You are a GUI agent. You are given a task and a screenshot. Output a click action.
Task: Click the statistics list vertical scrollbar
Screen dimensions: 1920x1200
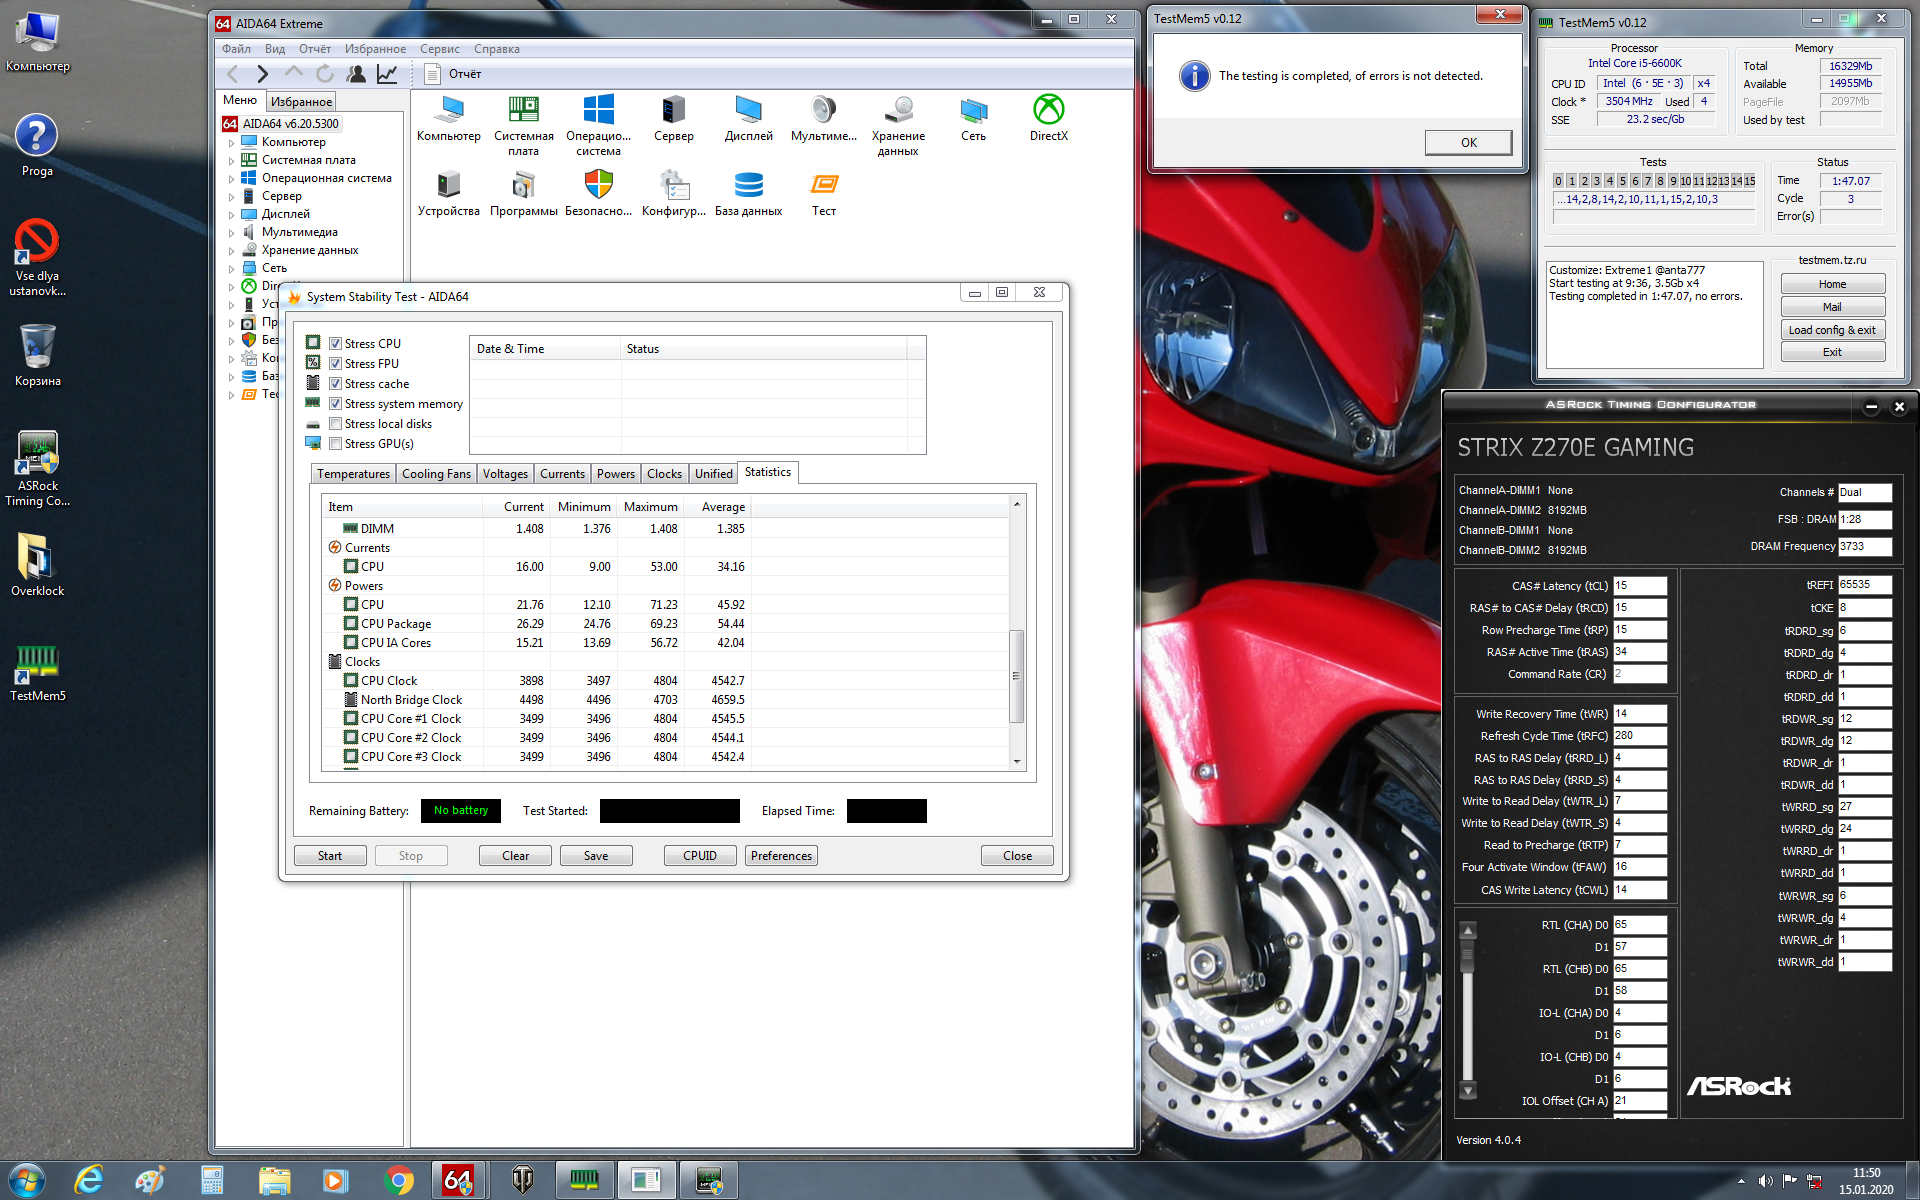[1016, 675]
